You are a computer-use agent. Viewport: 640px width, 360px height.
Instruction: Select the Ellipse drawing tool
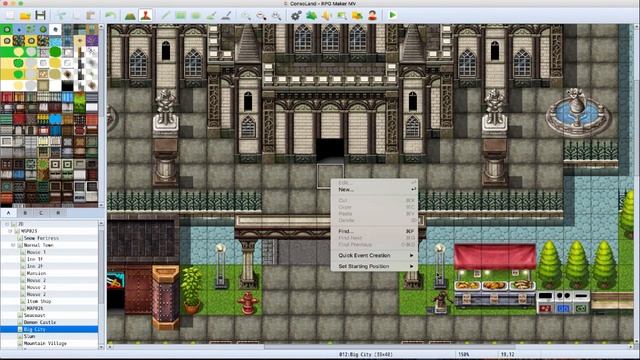[x=196, y=16]
